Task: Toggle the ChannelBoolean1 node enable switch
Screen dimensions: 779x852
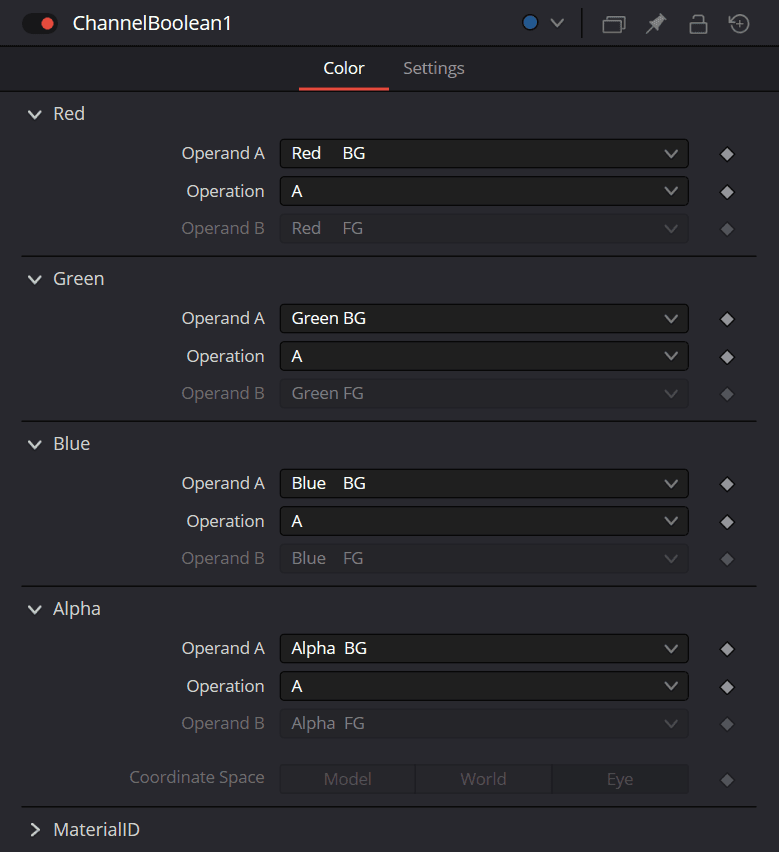Action: (x=39, y=23)
